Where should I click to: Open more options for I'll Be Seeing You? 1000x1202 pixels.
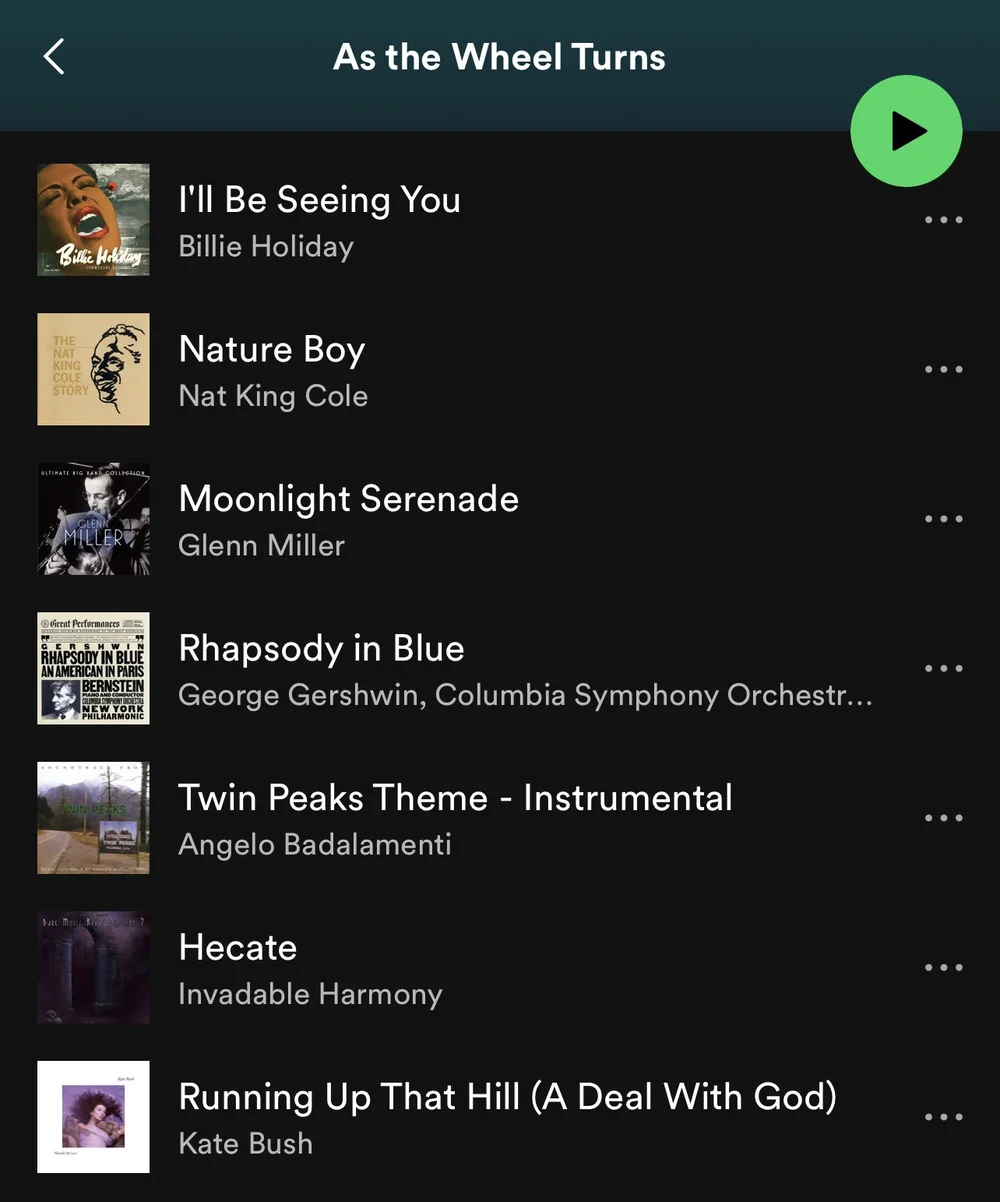943,220
